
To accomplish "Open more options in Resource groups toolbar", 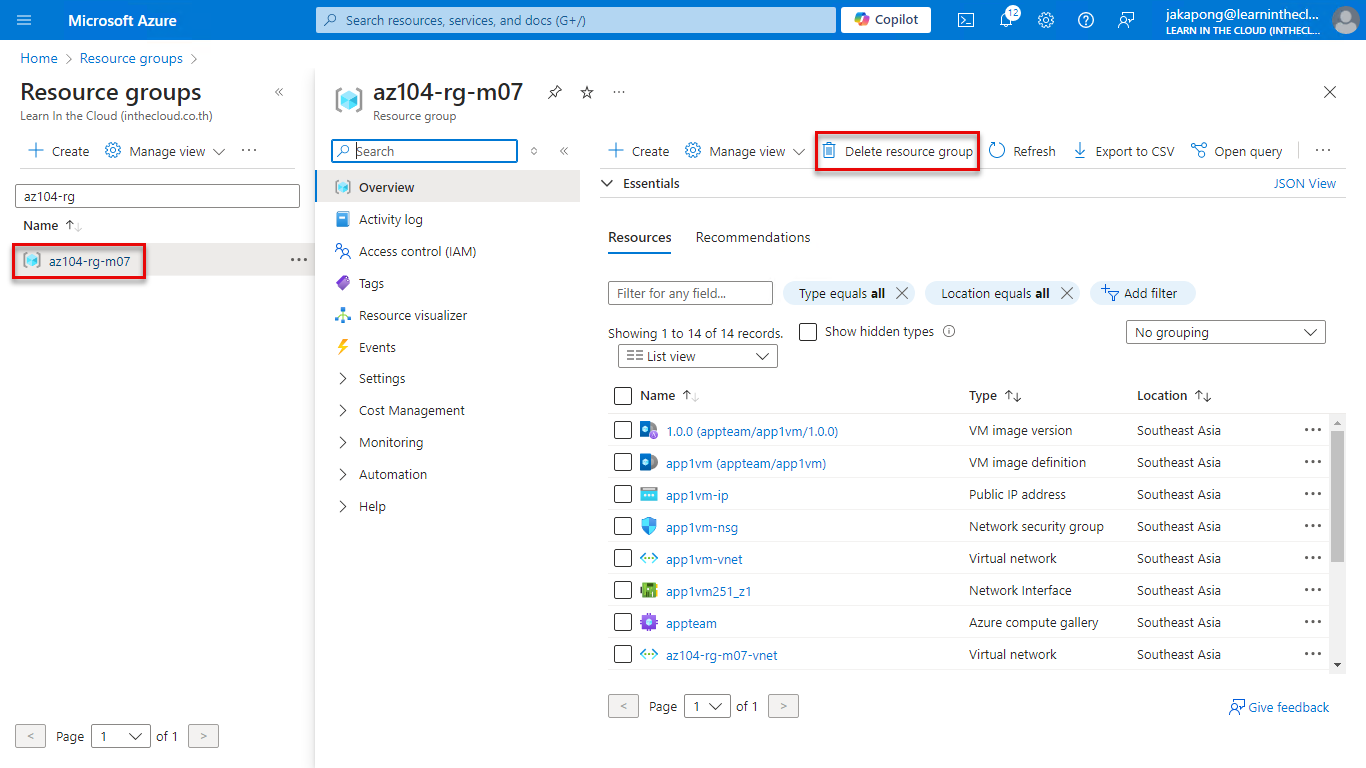I will [249, 151].
